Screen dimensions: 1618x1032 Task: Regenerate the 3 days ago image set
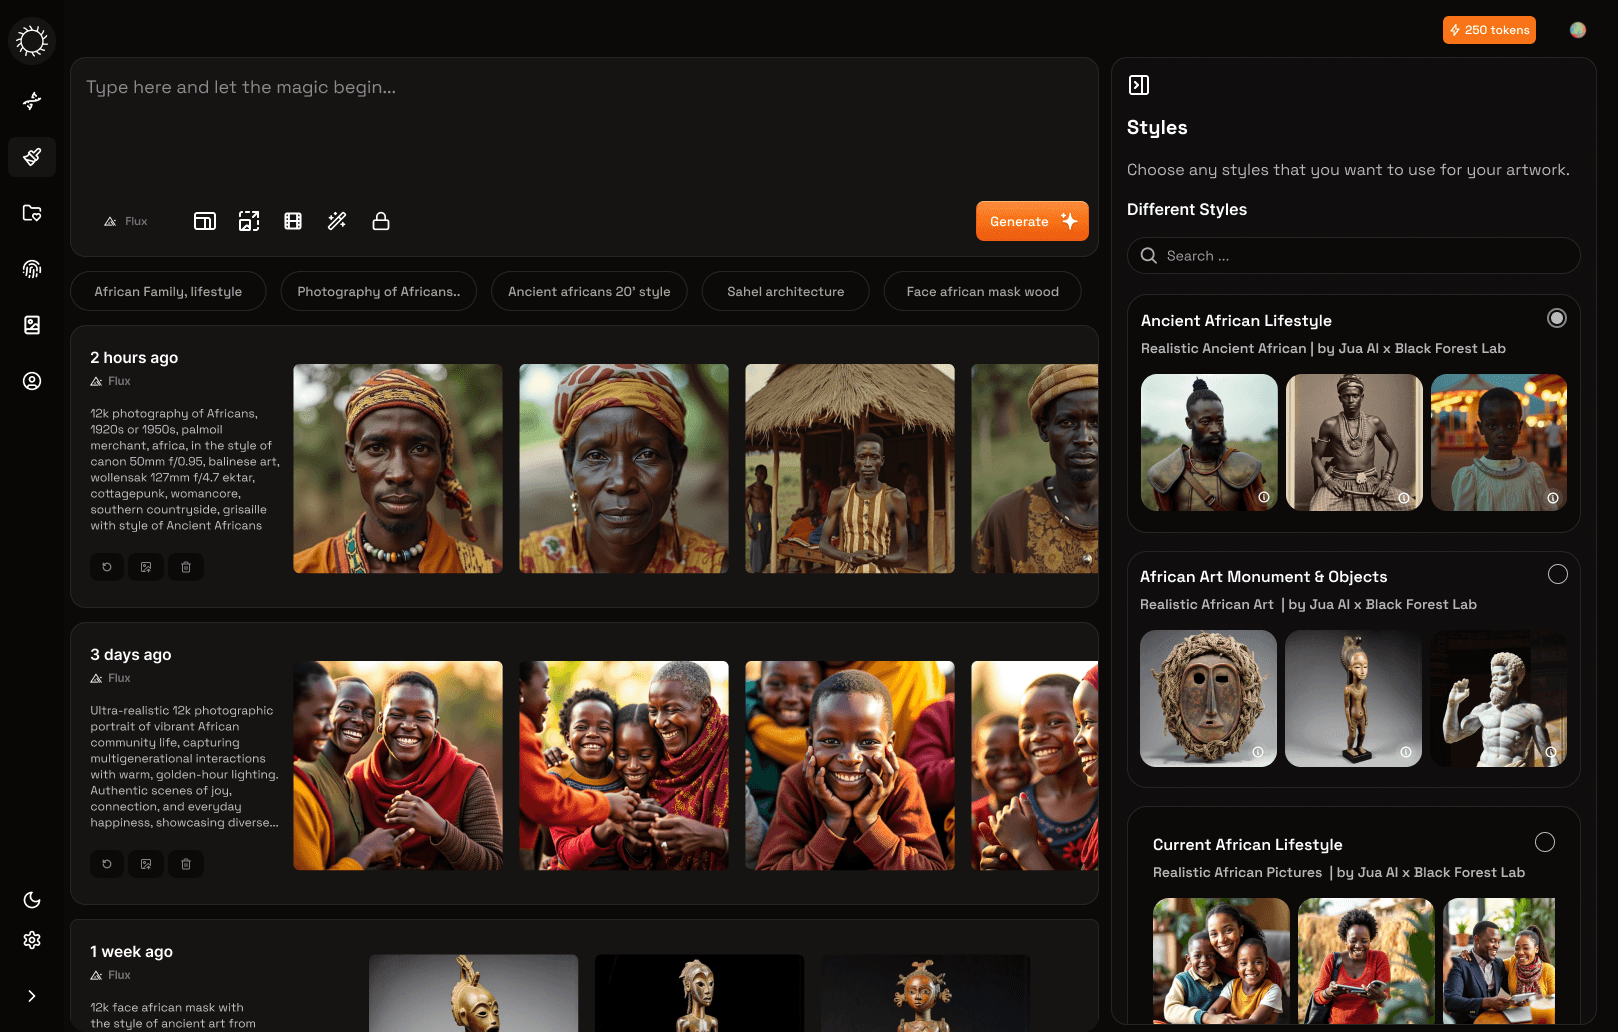click(x=107, y=864)
